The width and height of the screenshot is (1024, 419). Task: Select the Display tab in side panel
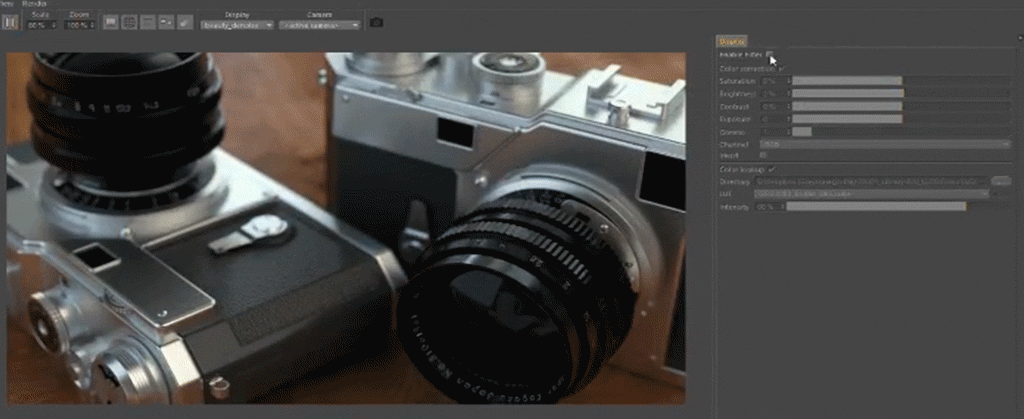(x=732, y=41)
